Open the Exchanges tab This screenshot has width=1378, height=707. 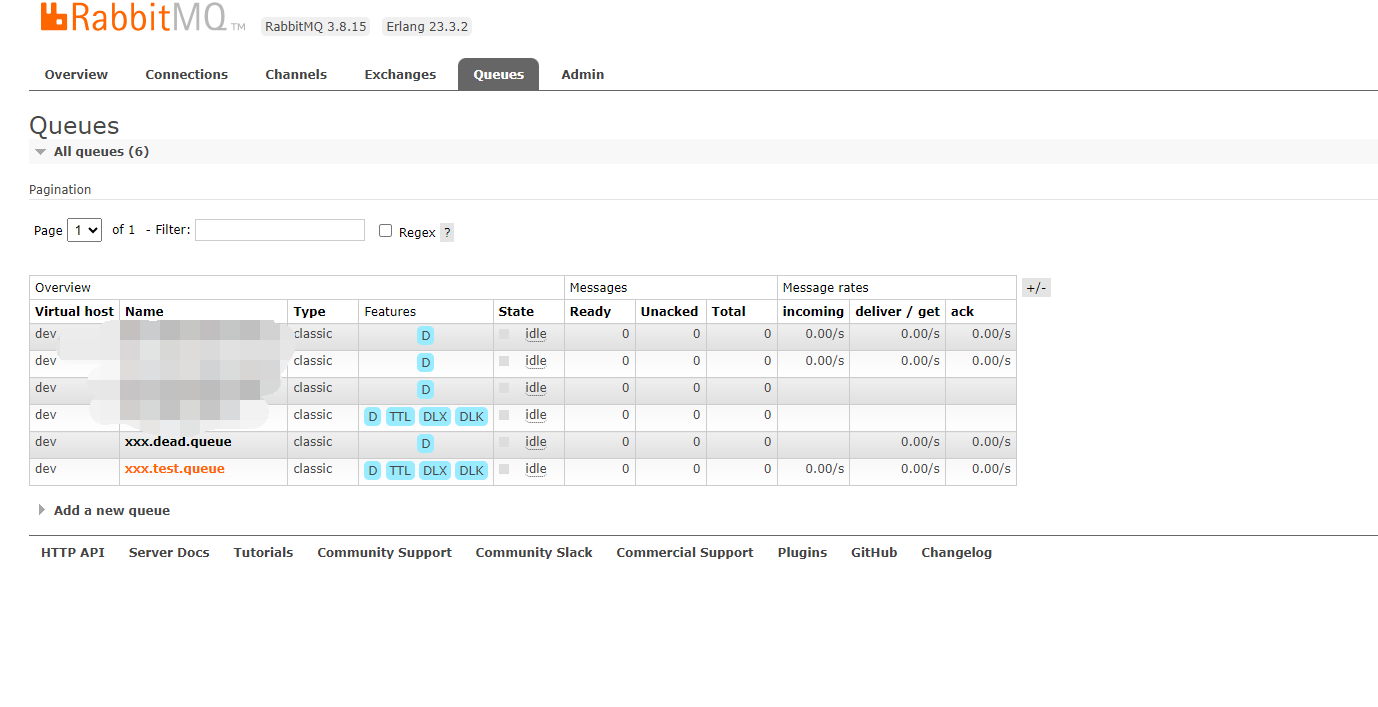(400, 74)
